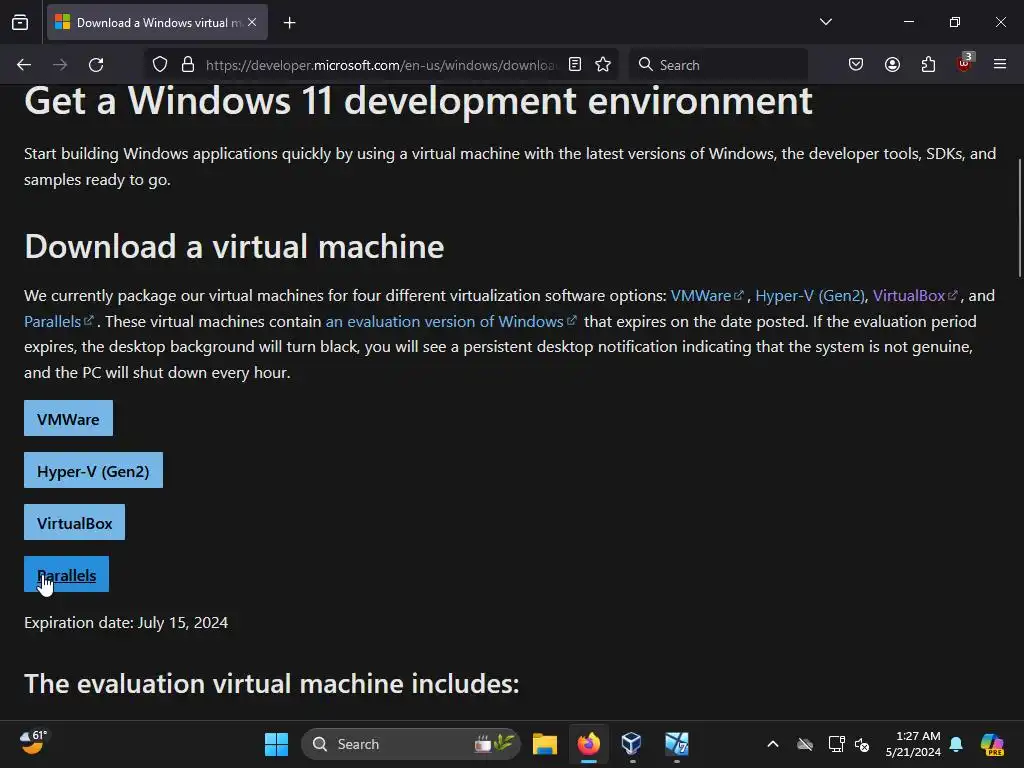
Task: Follow the VMWare inline link
Action: tap(707, 296)
